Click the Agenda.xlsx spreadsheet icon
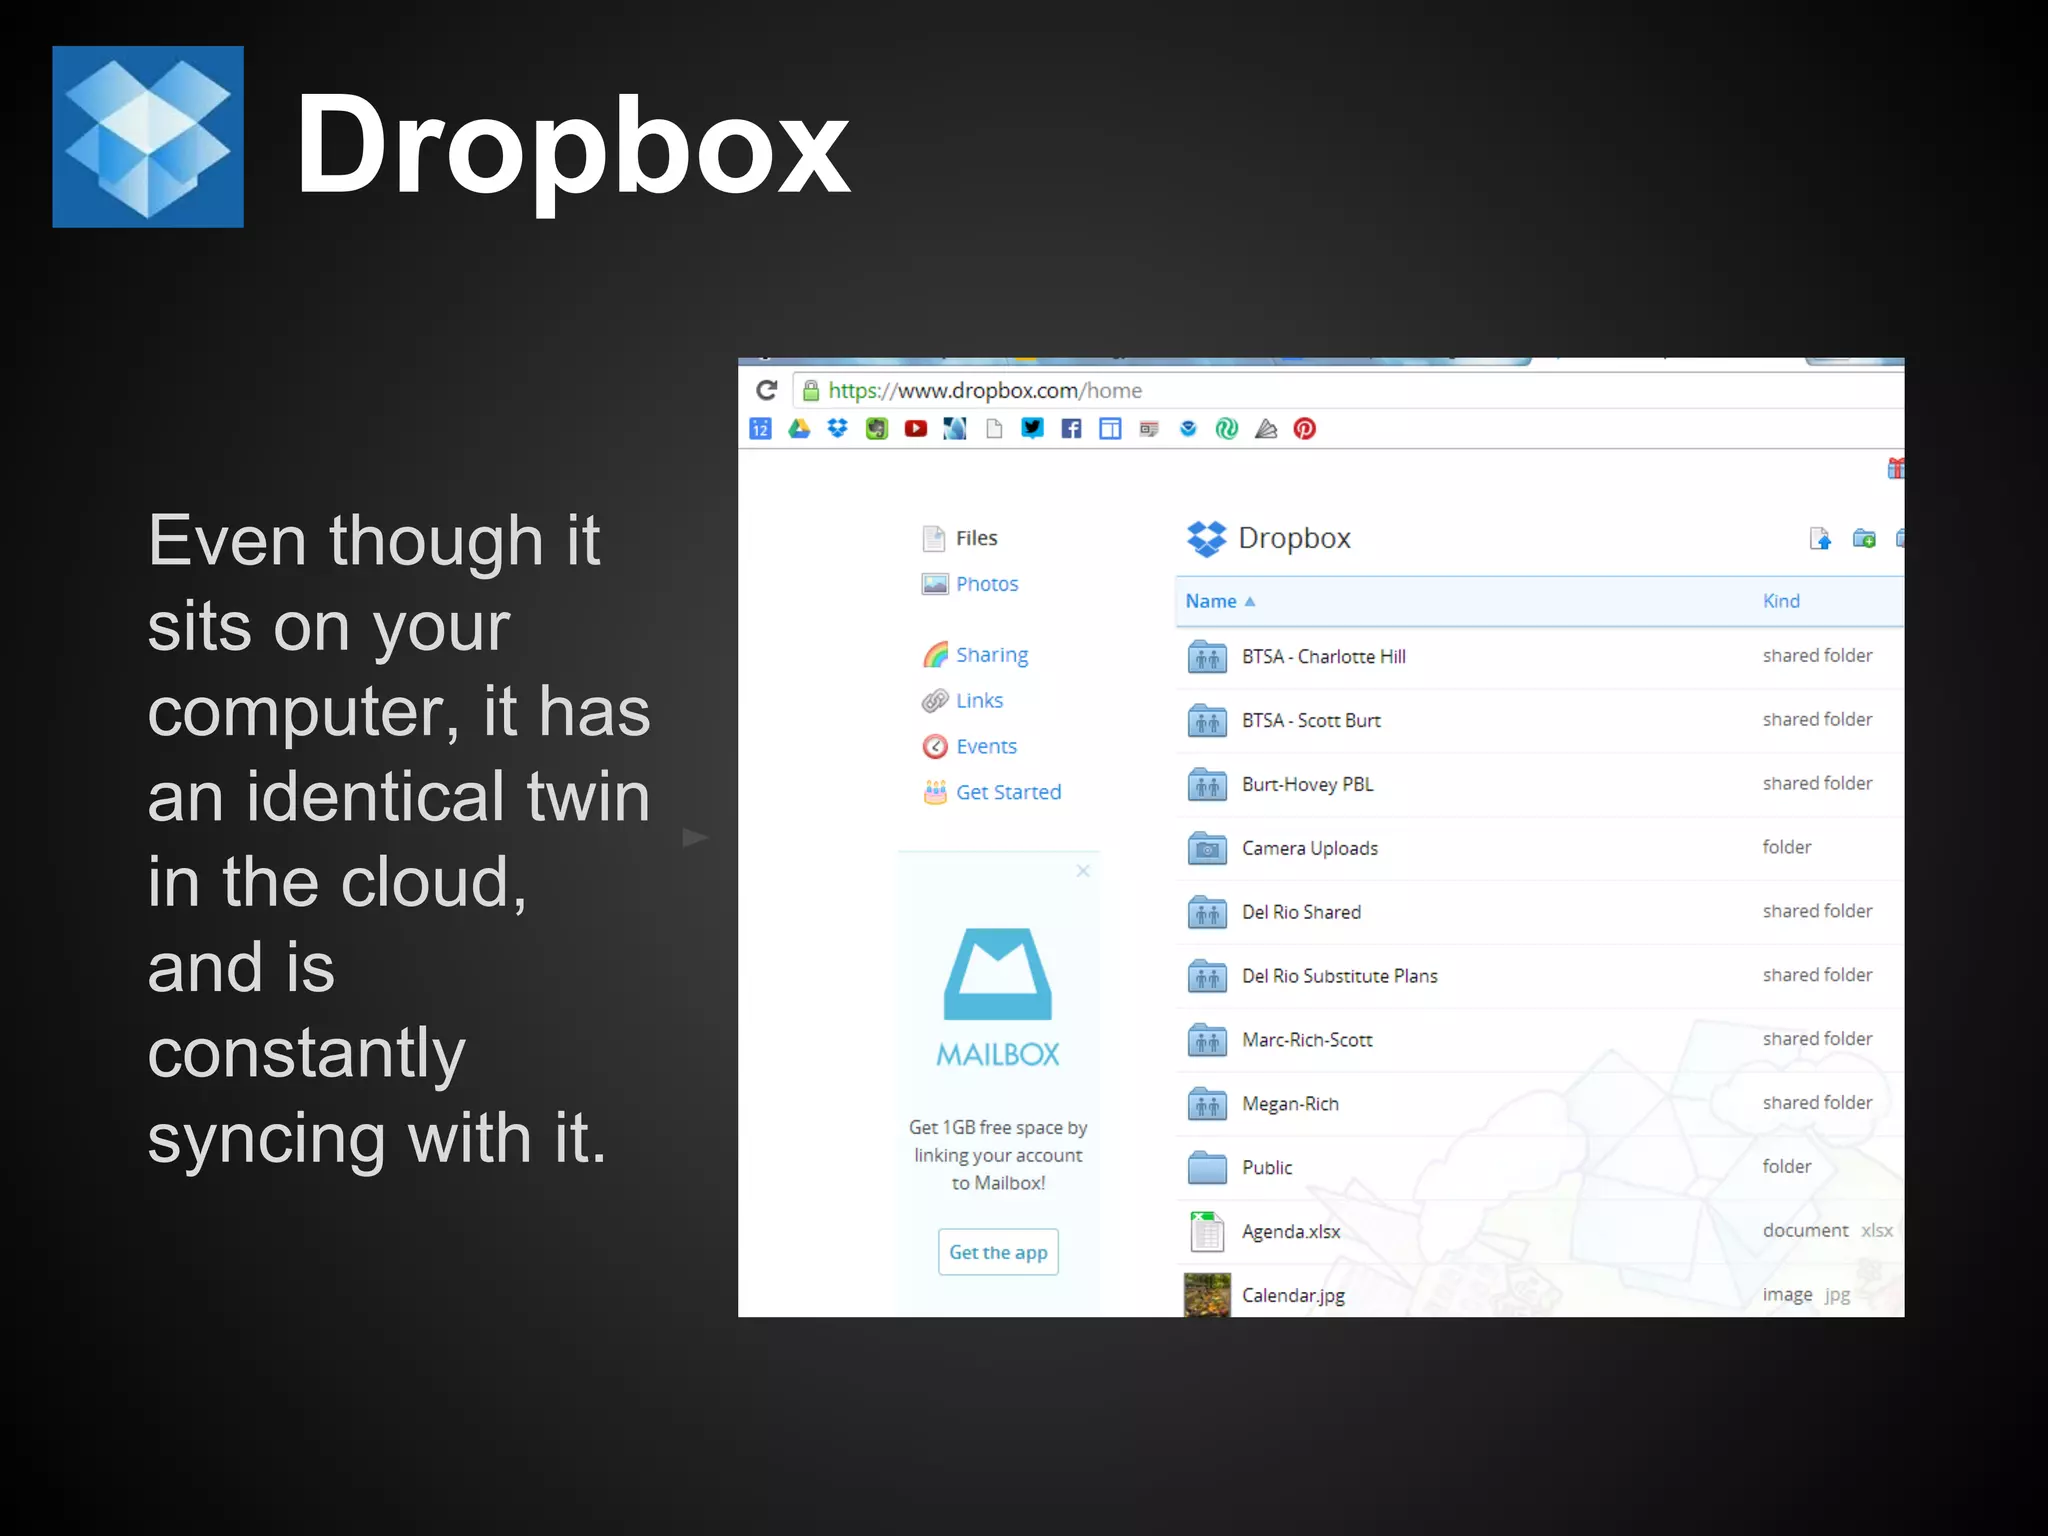The height and width of the screenshot is (1536, 2048). (x=1207, y=1231)
